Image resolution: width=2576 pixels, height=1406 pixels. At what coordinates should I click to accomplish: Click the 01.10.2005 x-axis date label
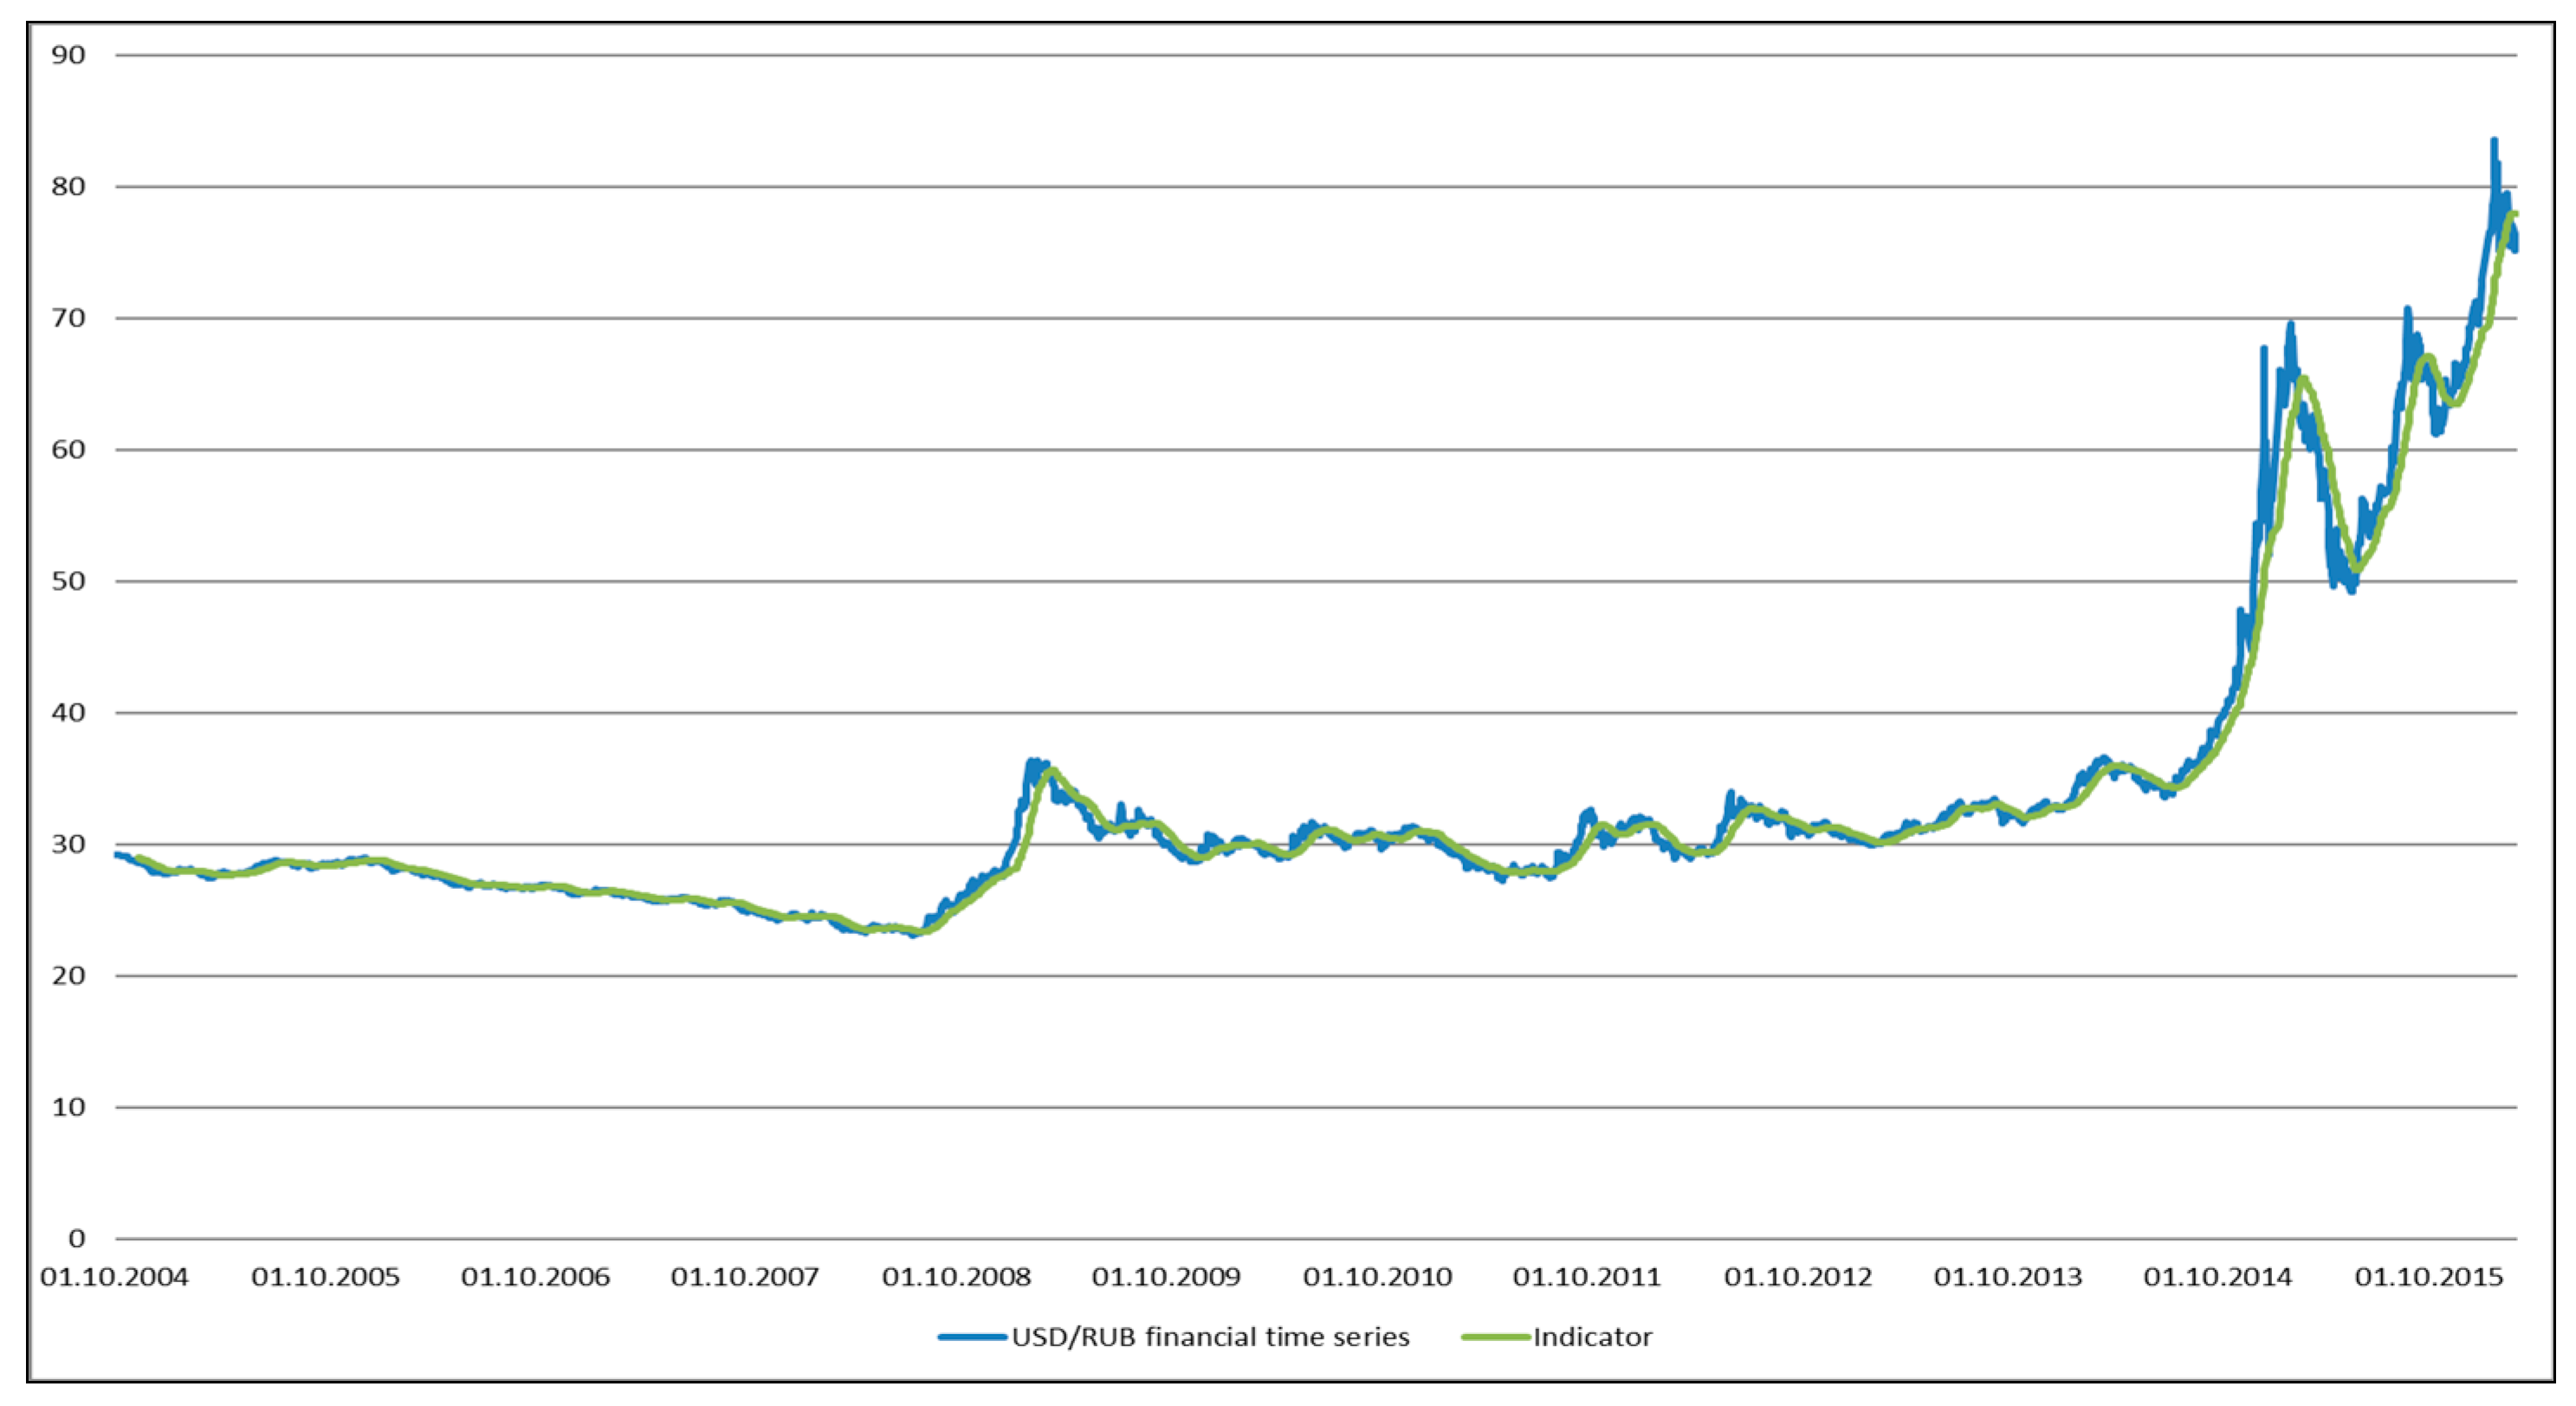pyautogui.click(x=325, y=1277)
